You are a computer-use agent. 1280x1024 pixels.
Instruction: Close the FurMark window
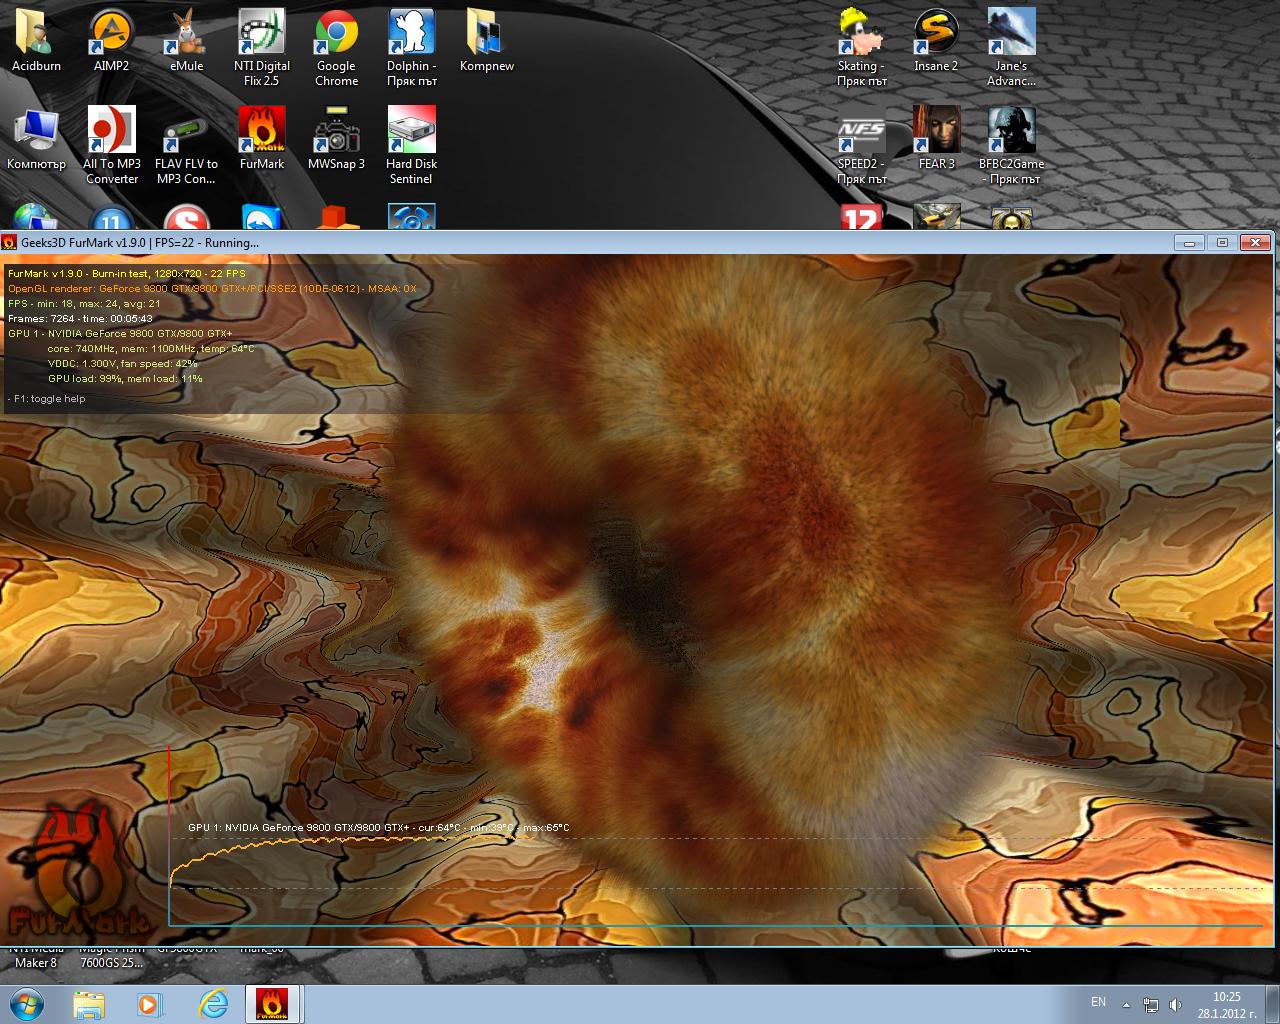[1254, 242]
